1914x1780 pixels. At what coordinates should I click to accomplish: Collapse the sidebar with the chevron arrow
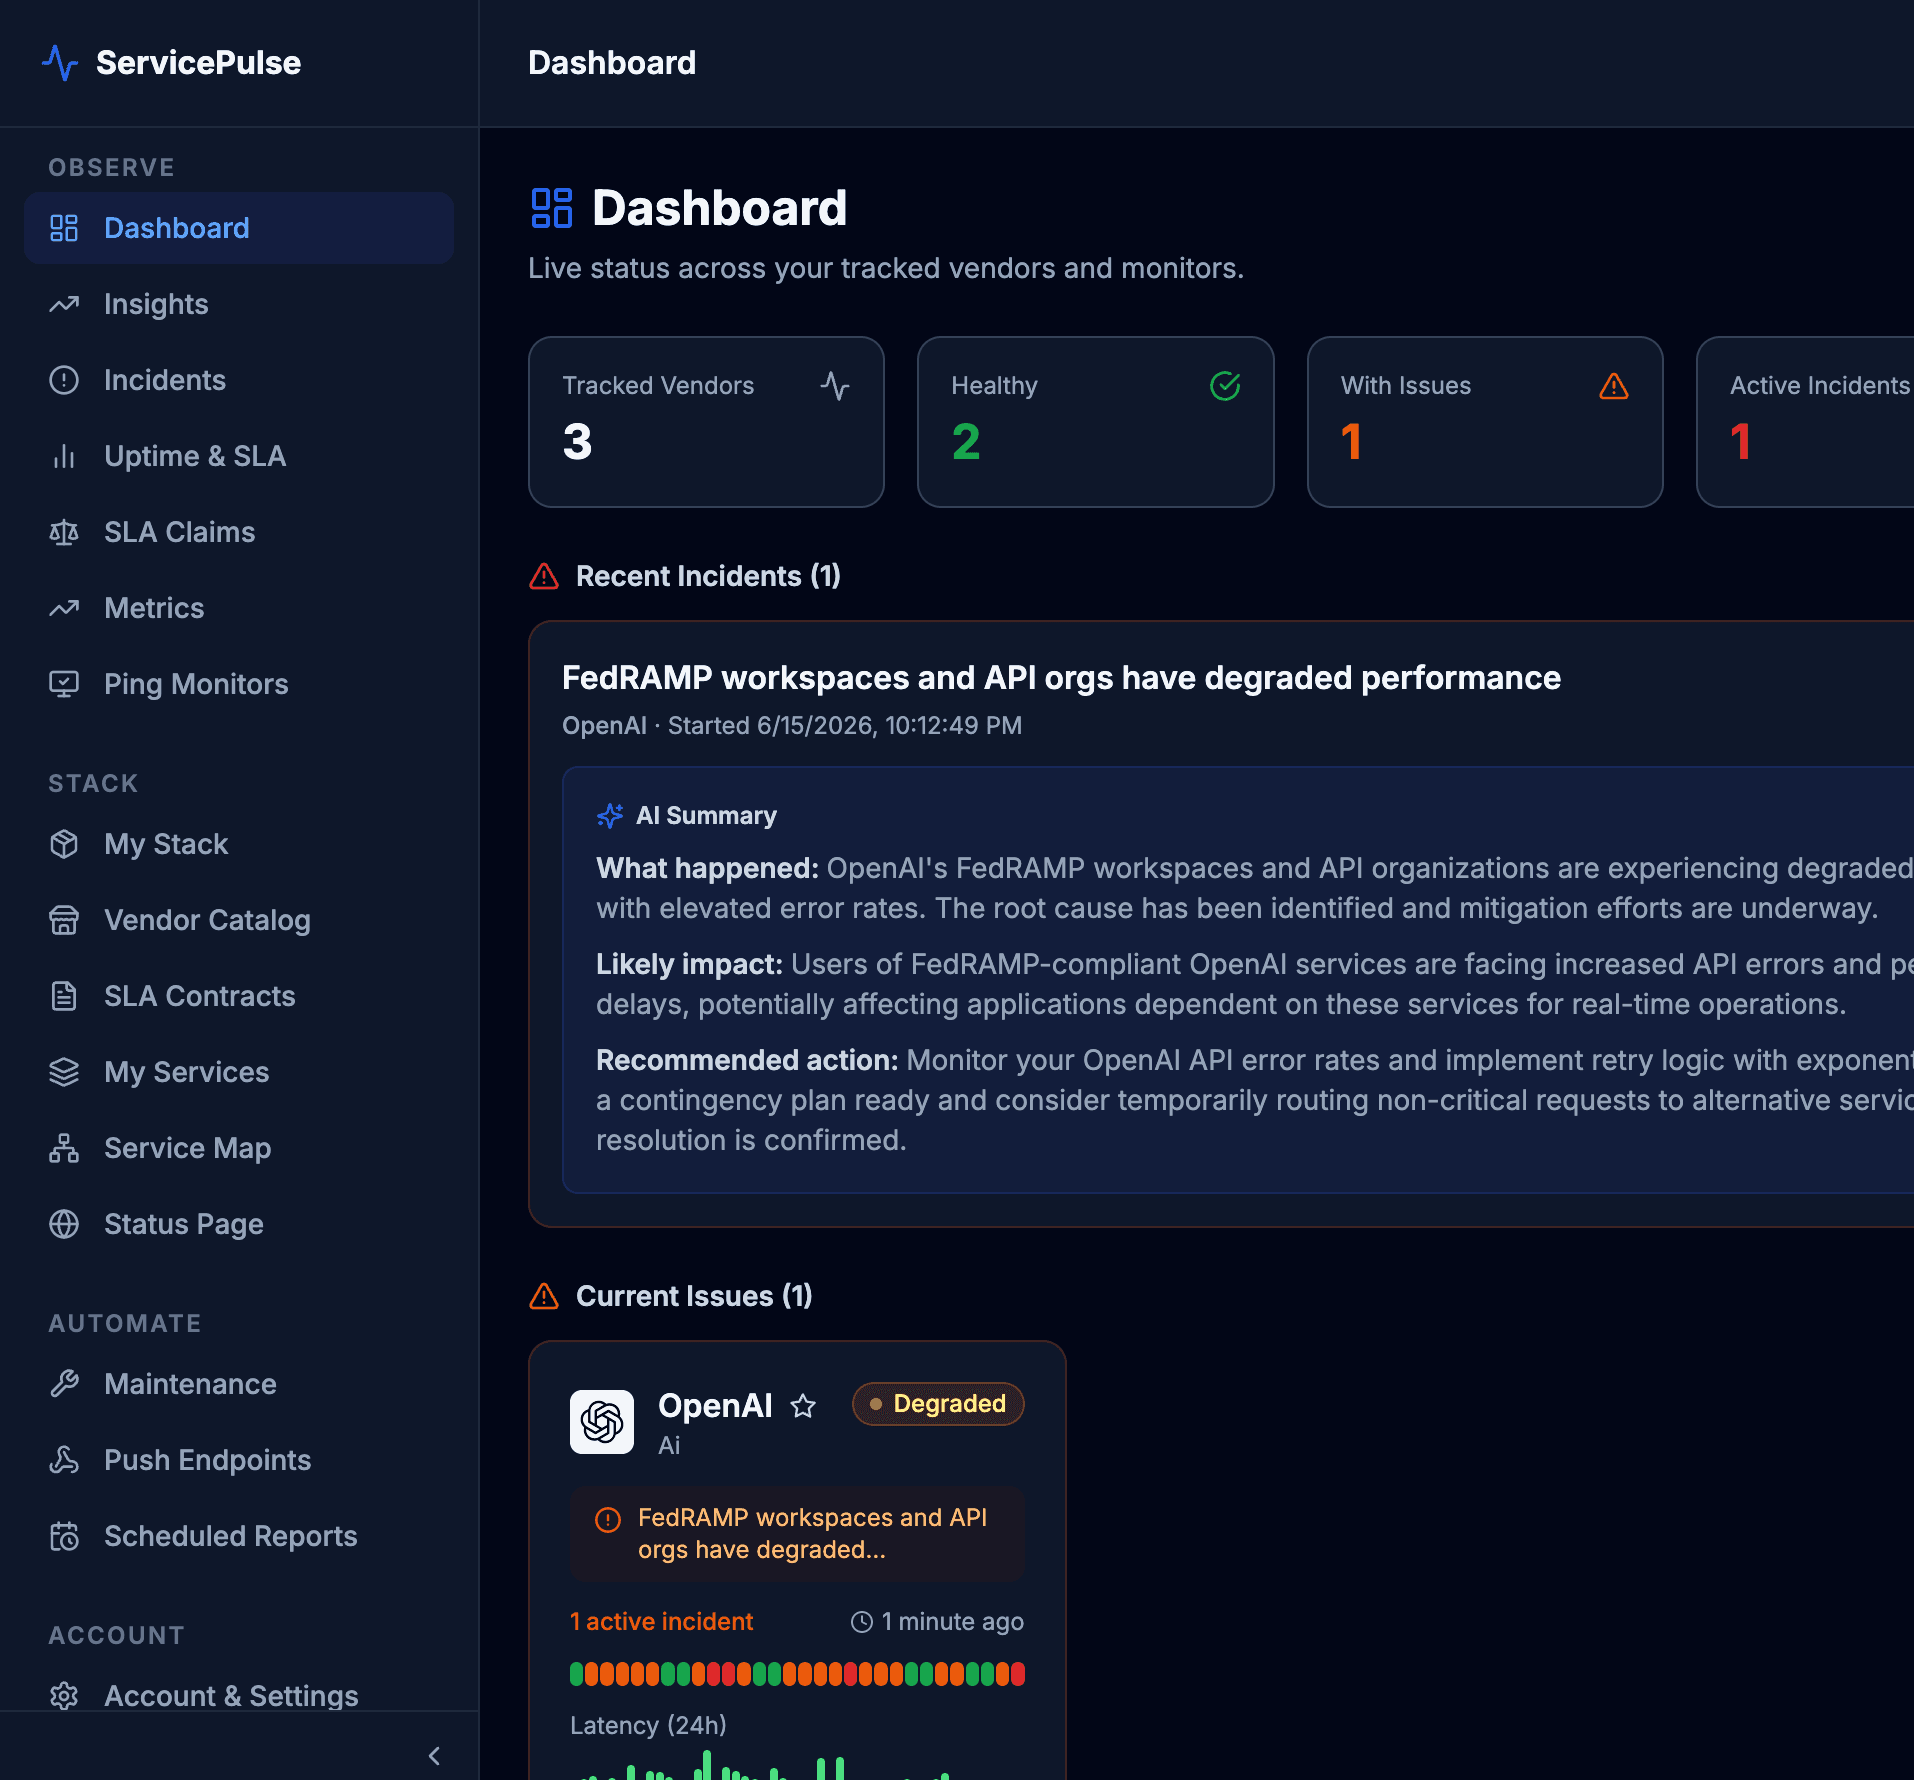click(434, 1756)
